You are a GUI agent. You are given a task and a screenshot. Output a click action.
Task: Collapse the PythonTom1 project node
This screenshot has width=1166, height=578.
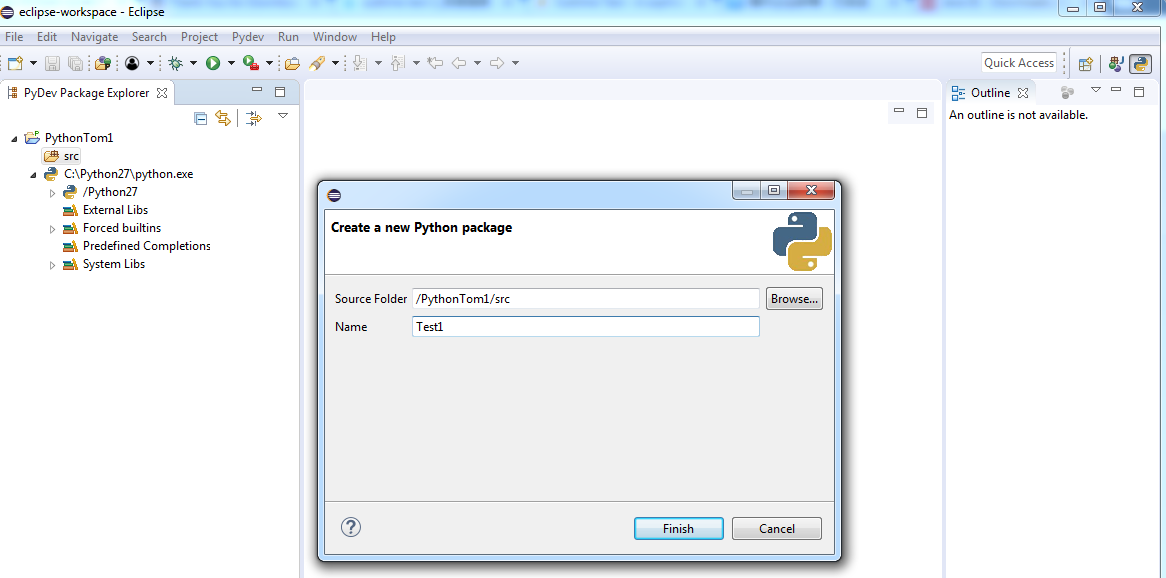tap(14, 139)
